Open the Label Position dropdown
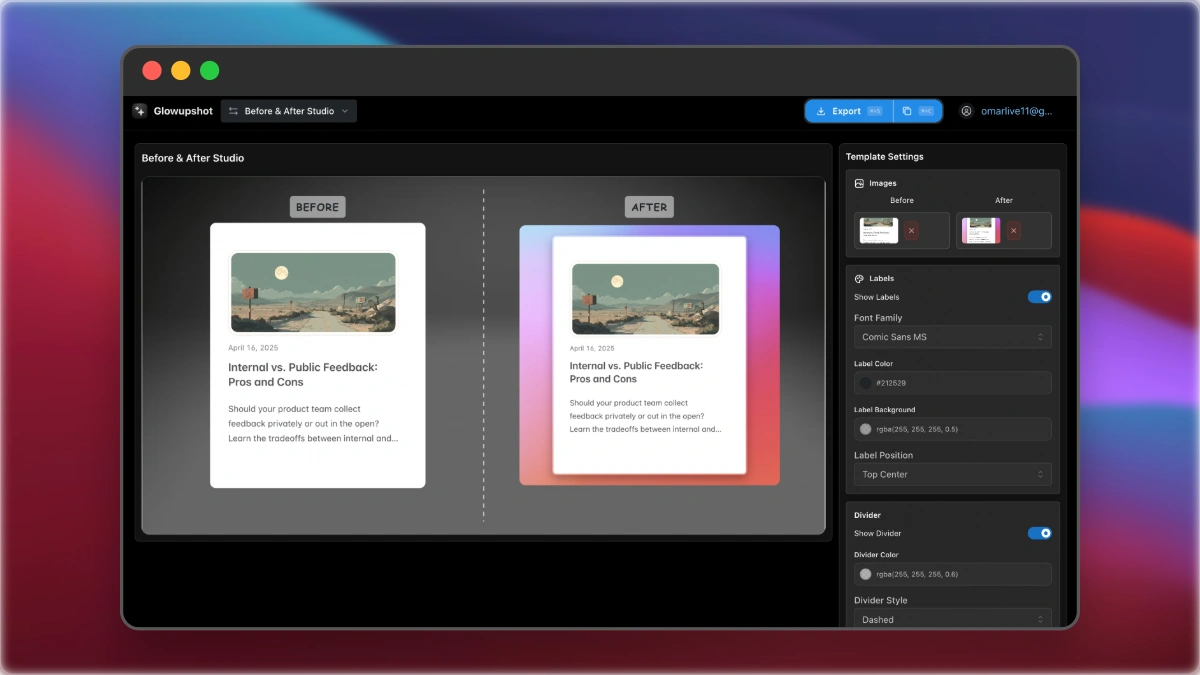Screen dimensions: 1200x675 coord(952,475)
